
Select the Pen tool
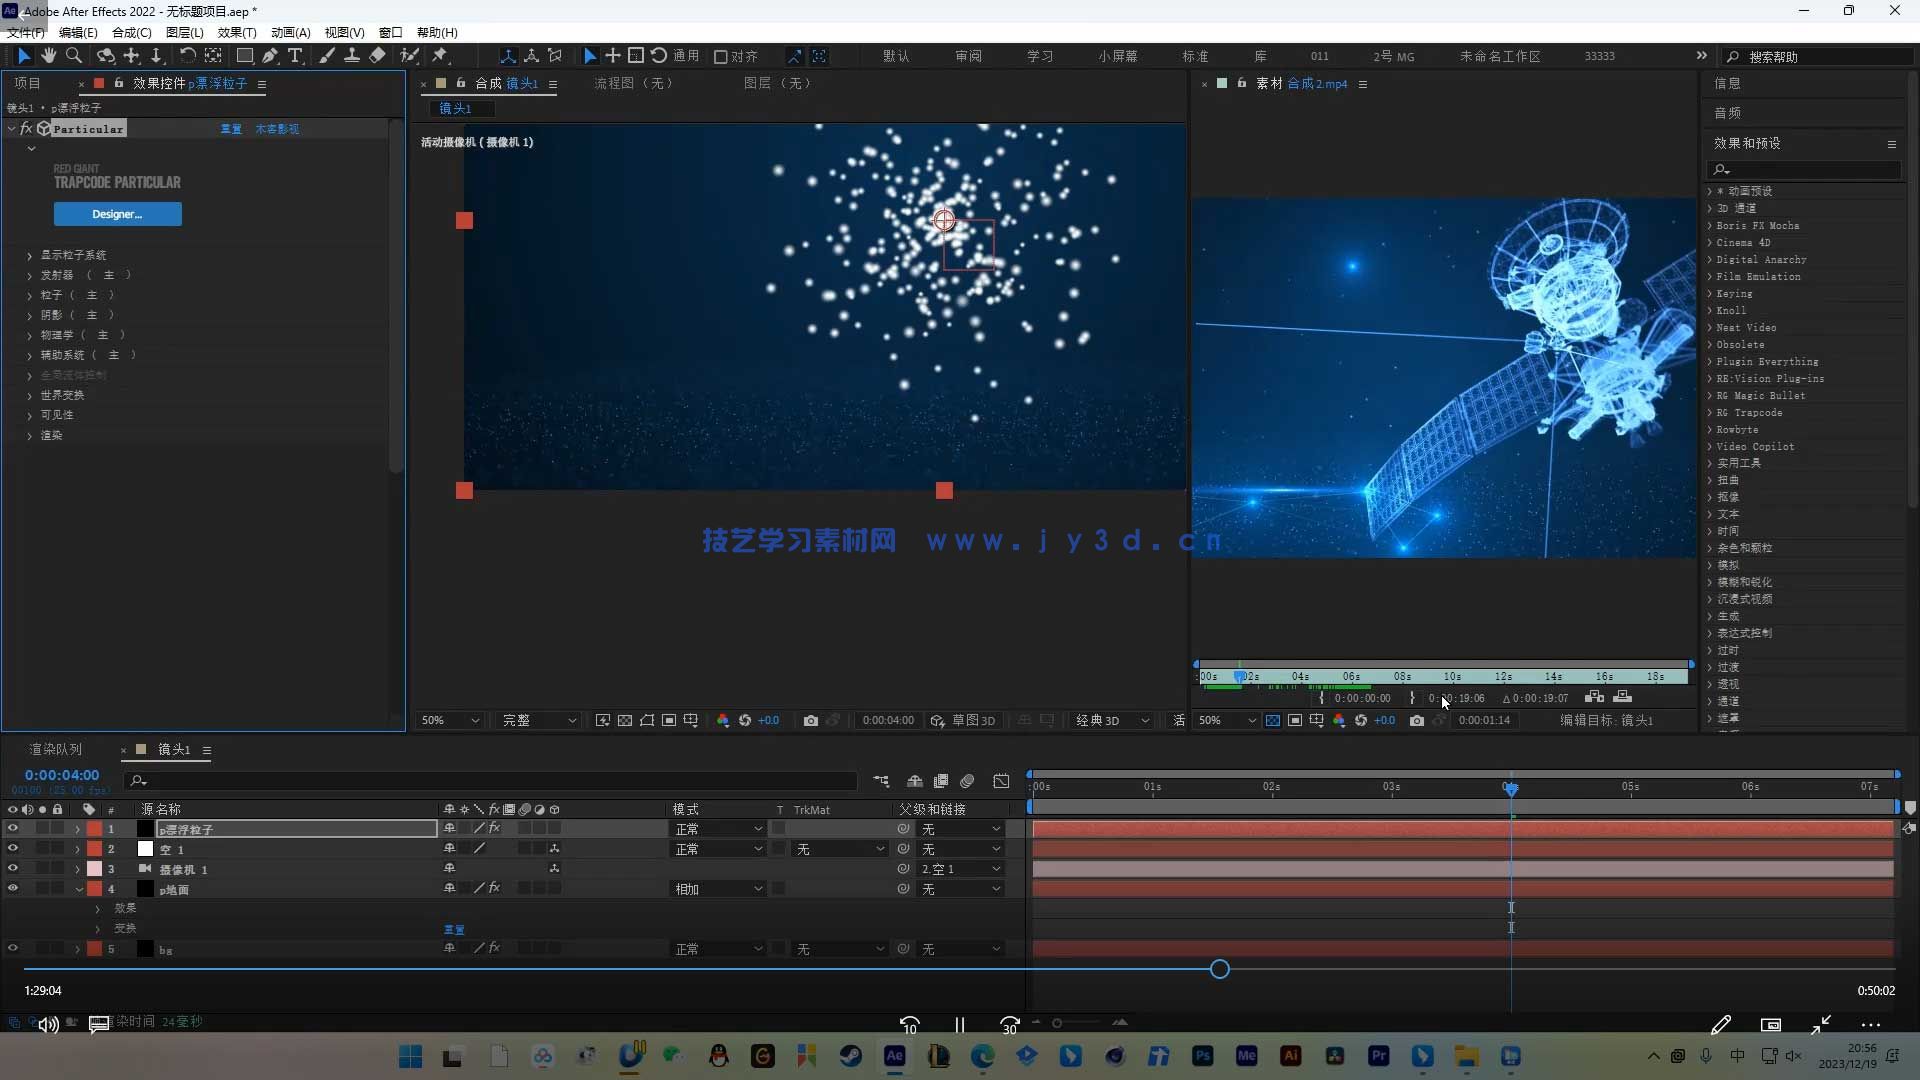pyautogui.click(x=271, y=56)
